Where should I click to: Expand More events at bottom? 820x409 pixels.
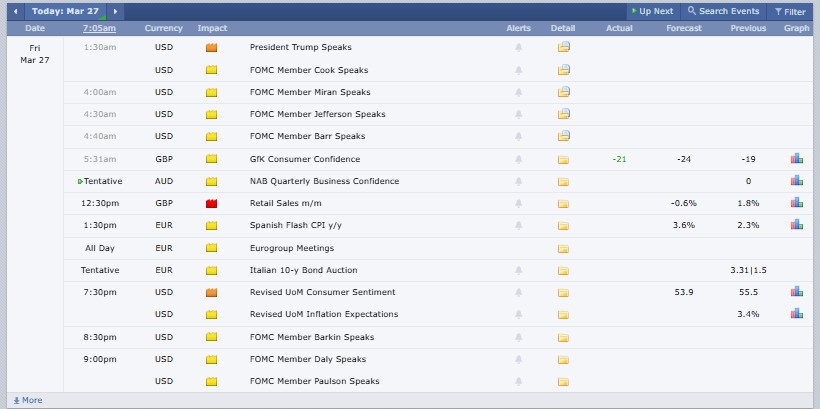point(28,400)
